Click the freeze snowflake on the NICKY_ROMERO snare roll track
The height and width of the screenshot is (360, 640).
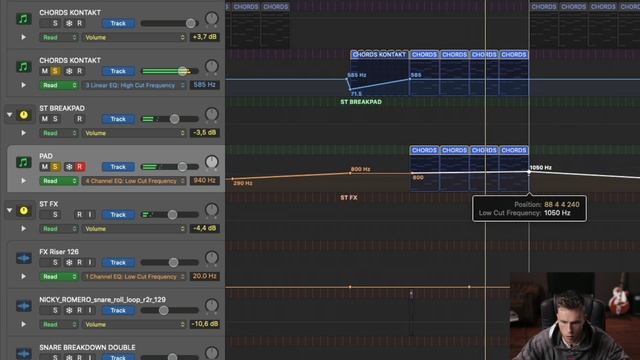69,310
